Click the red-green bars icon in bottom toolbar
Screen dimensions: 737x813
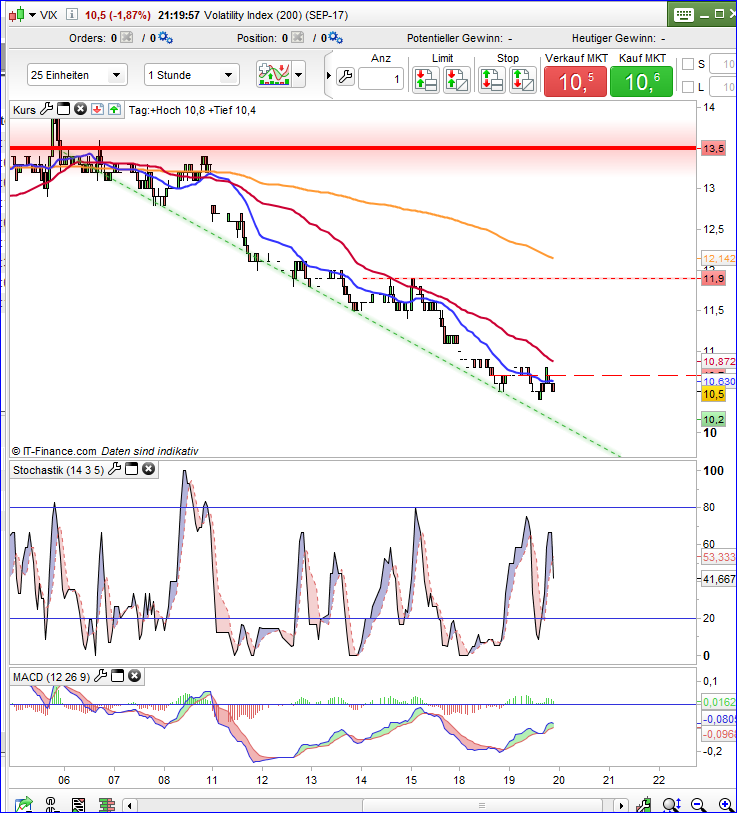(107, 805)
